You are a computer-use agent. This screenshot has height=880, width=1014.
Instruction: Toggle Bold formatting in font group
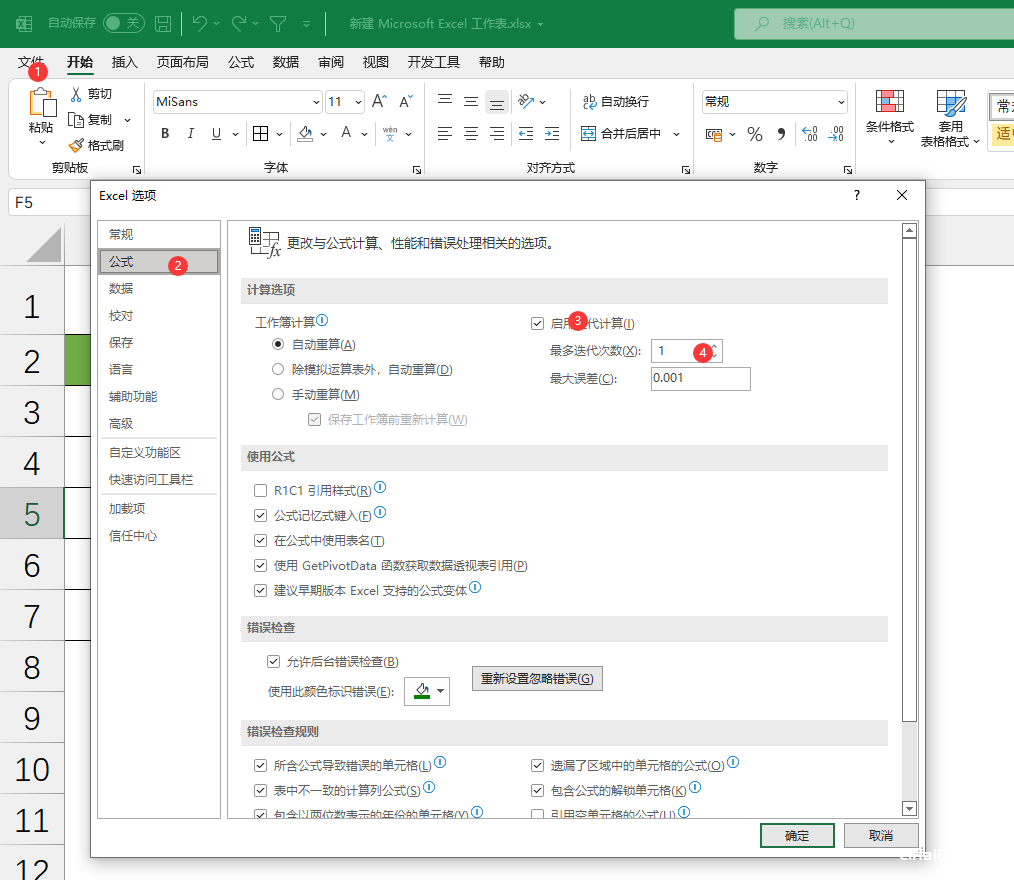[165, 134]
